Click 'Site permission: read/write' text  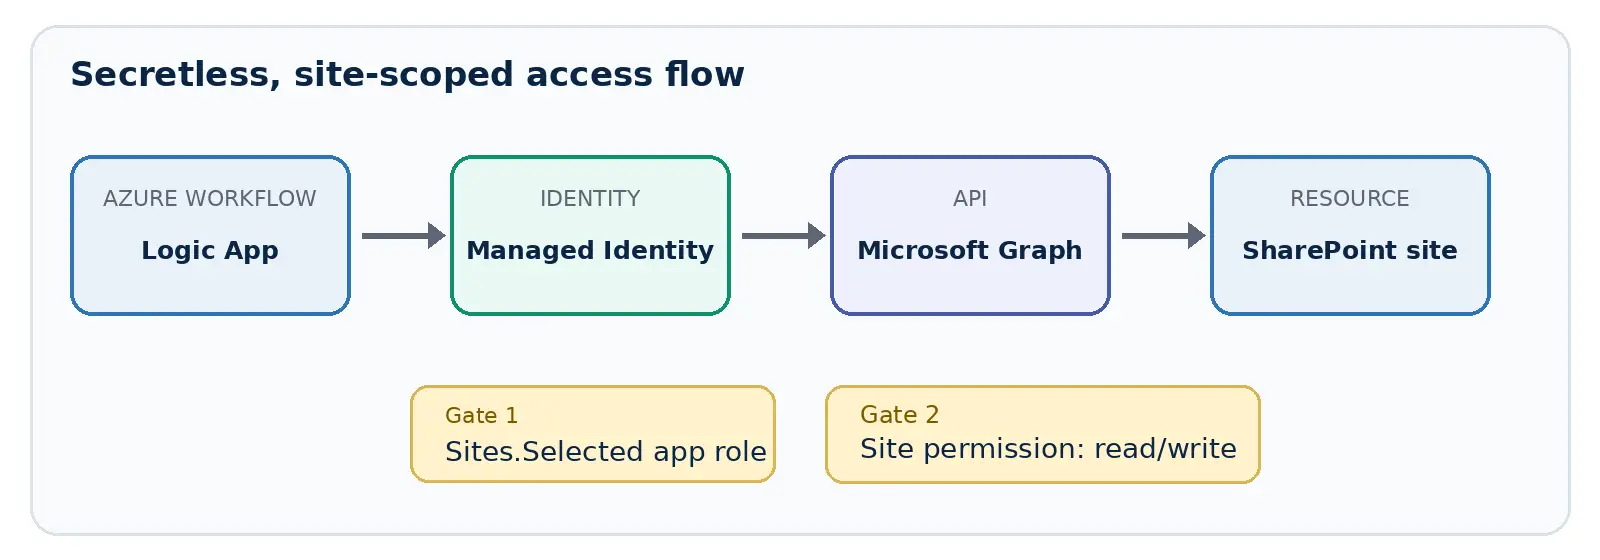pyautogui.click(x=1048, y=448)
